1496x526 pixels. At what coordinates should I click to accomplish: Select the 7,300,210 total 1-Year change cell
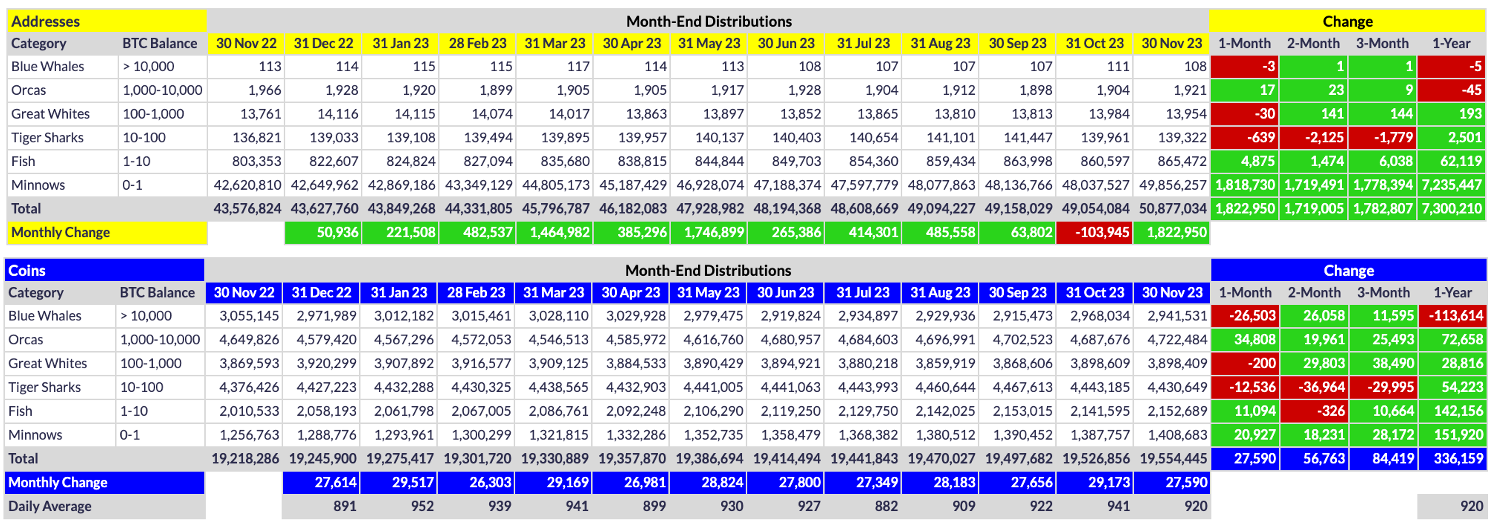1452,209
